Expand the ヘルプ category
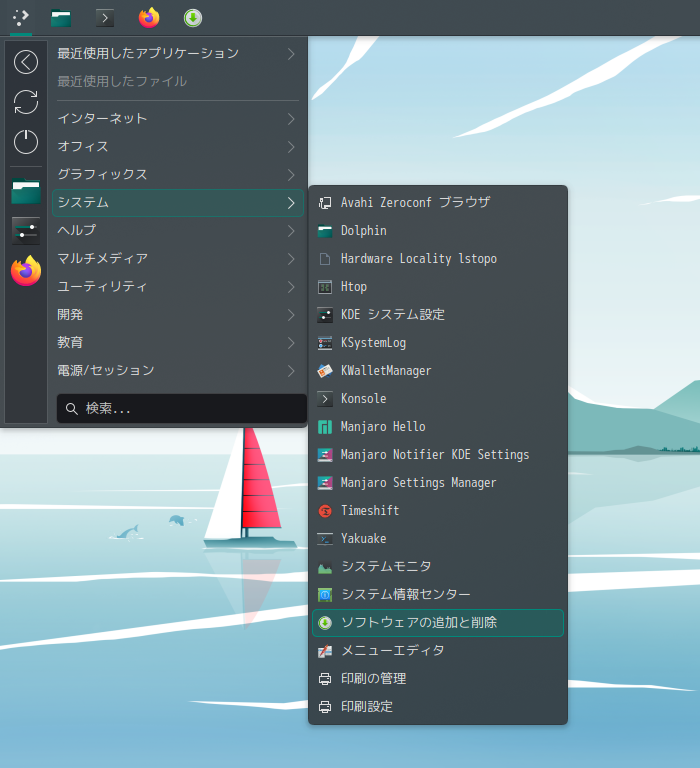The width and height of the screenshot is (700, 768). (178, 231)
